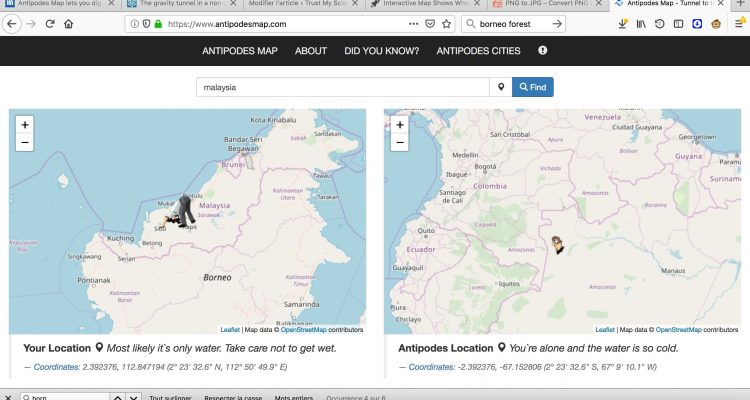Click the exclamation icon in site navbar
The width and height of the screenshot is (750, 400).
pos(542,50)
